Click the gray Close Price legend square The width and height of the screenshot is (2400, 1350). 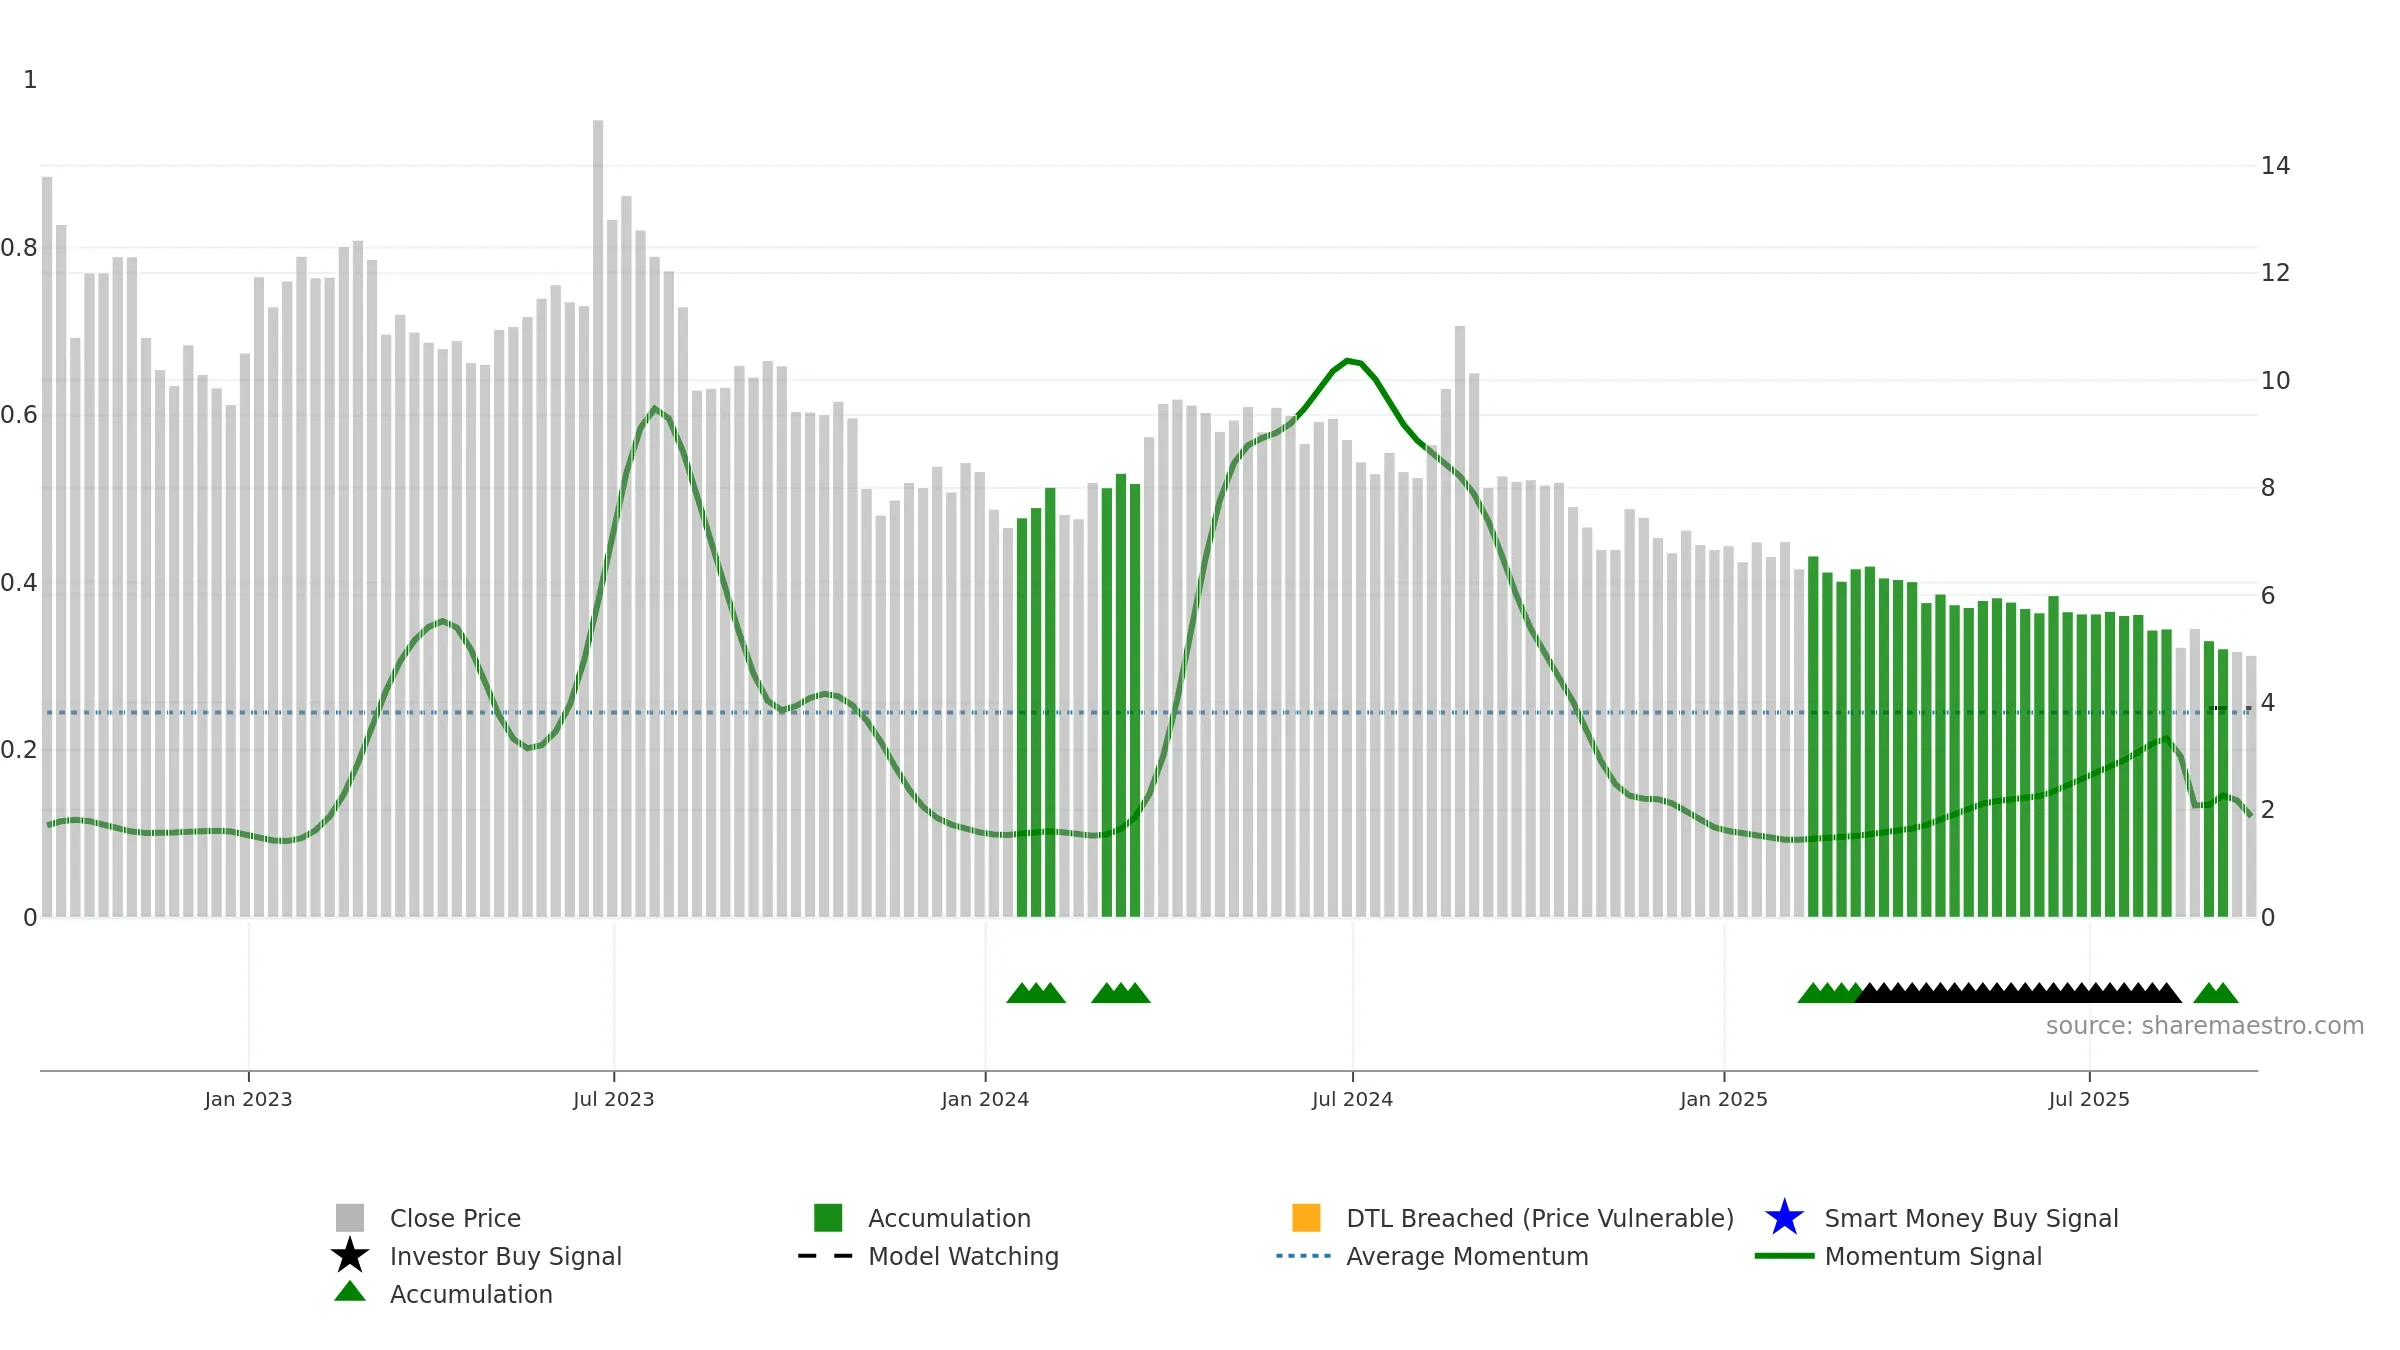pos(350,1218)
